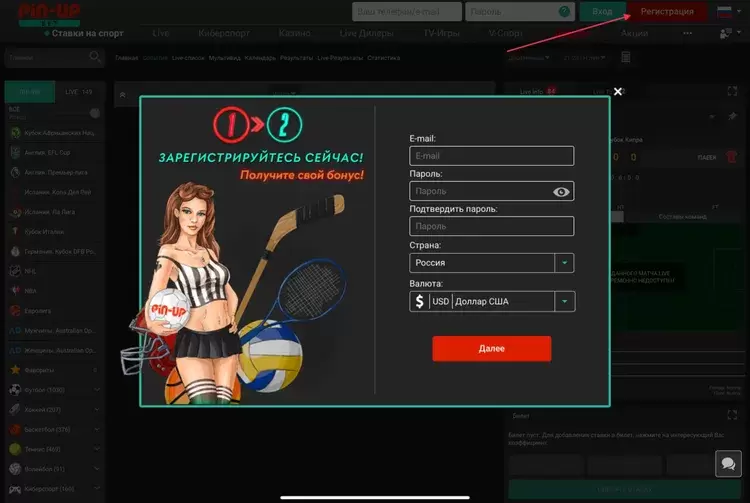Select Испания. Ла Лига in sidebar
Viewport: 750px width, 503px height.
click(54, 212)
